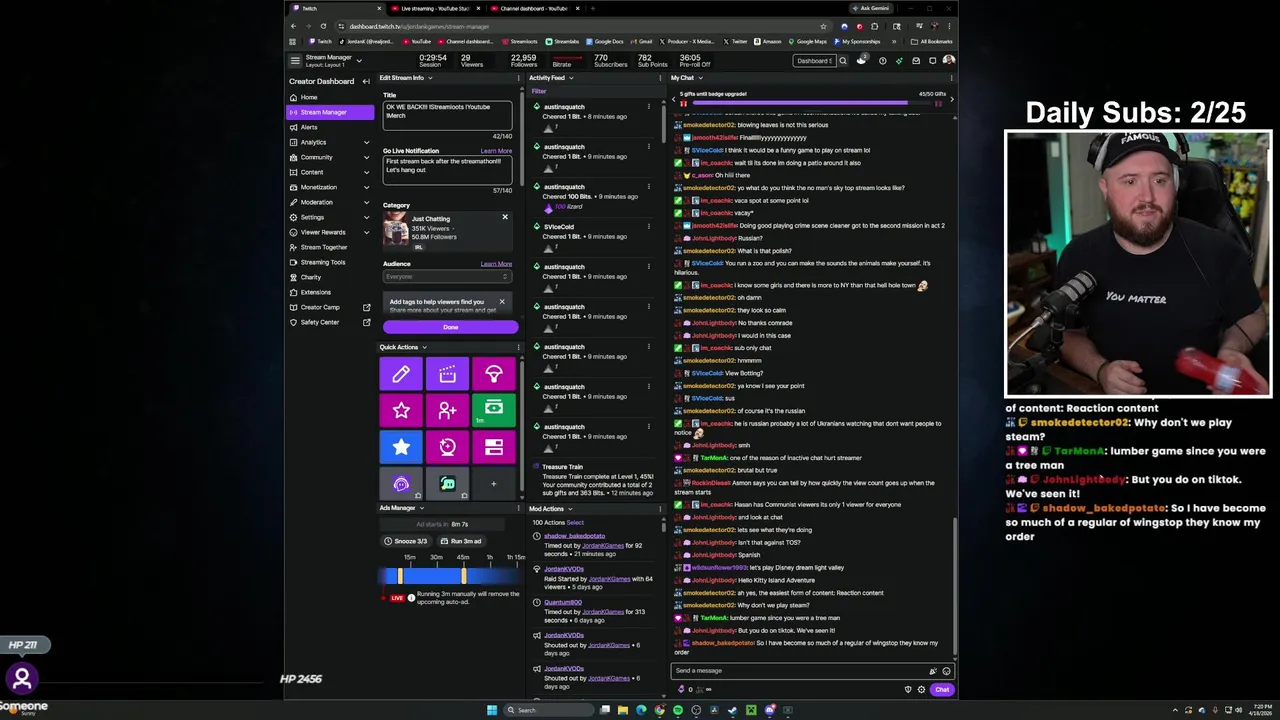Viewport: 1280px width, 720px height.
Task: Add a new quick action with plus tile
Action: [x=494, y=484]
